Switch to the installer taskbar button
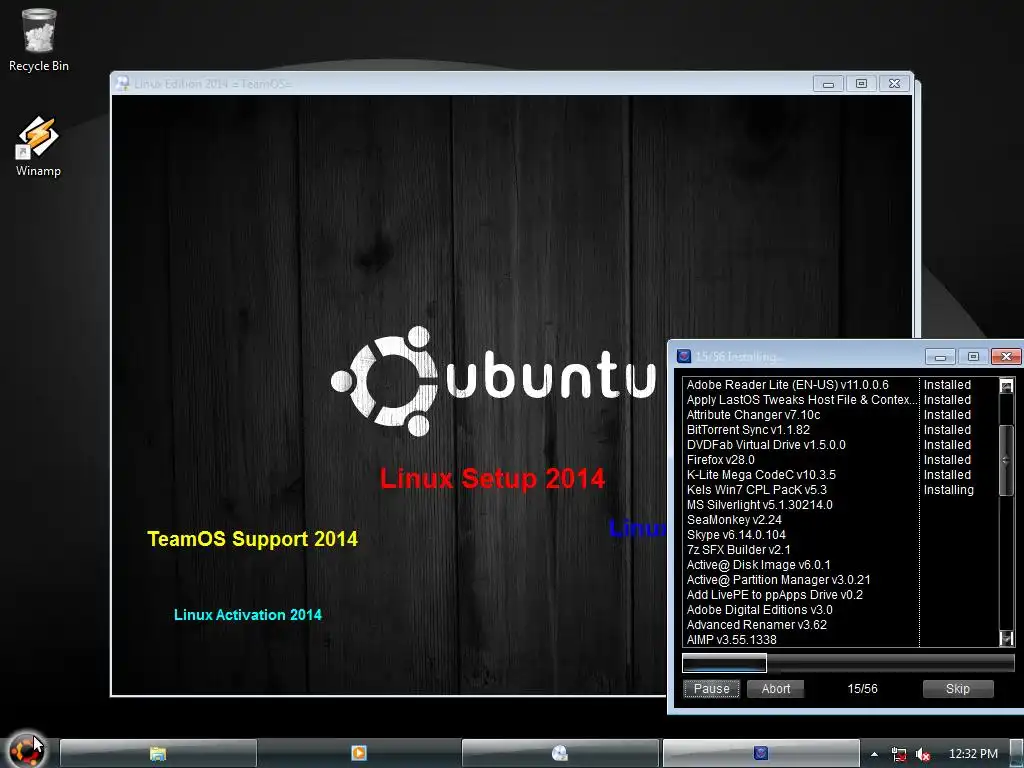The image size is (1024, 768). (761, 754)
